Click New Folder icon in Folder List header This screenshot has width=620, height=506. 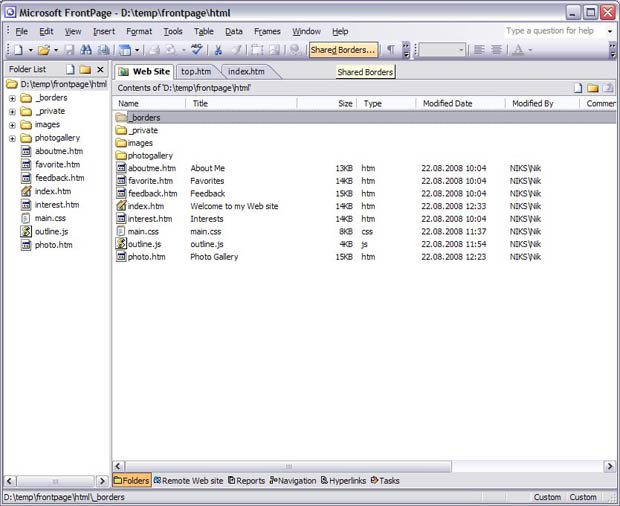tap(85, 70)
